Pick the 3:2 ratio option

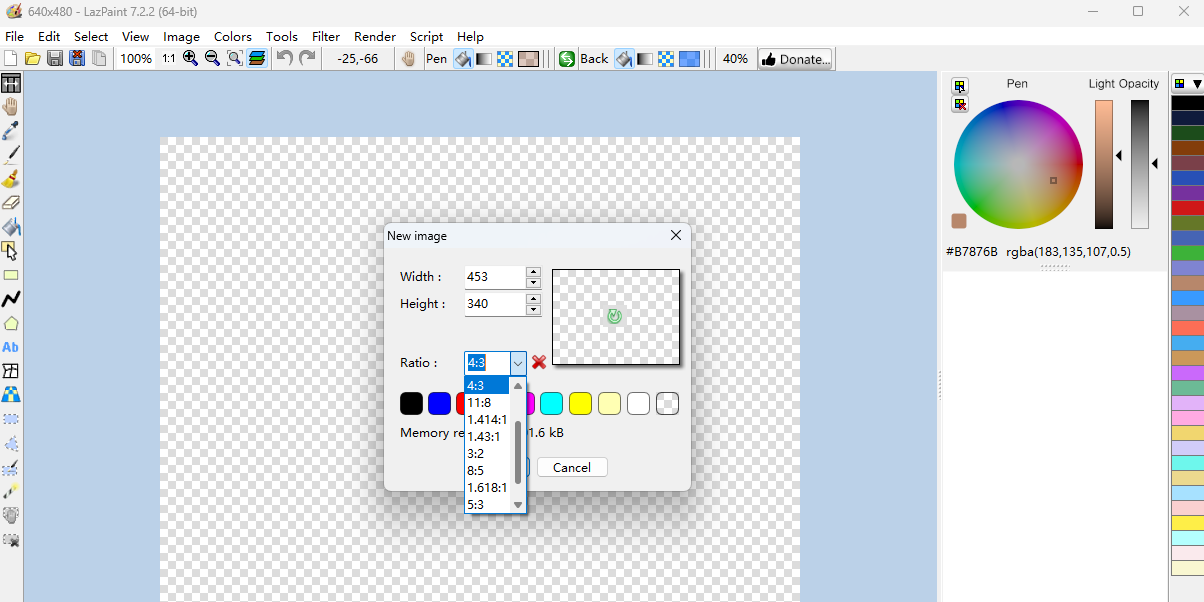click(x=476, y=453)
